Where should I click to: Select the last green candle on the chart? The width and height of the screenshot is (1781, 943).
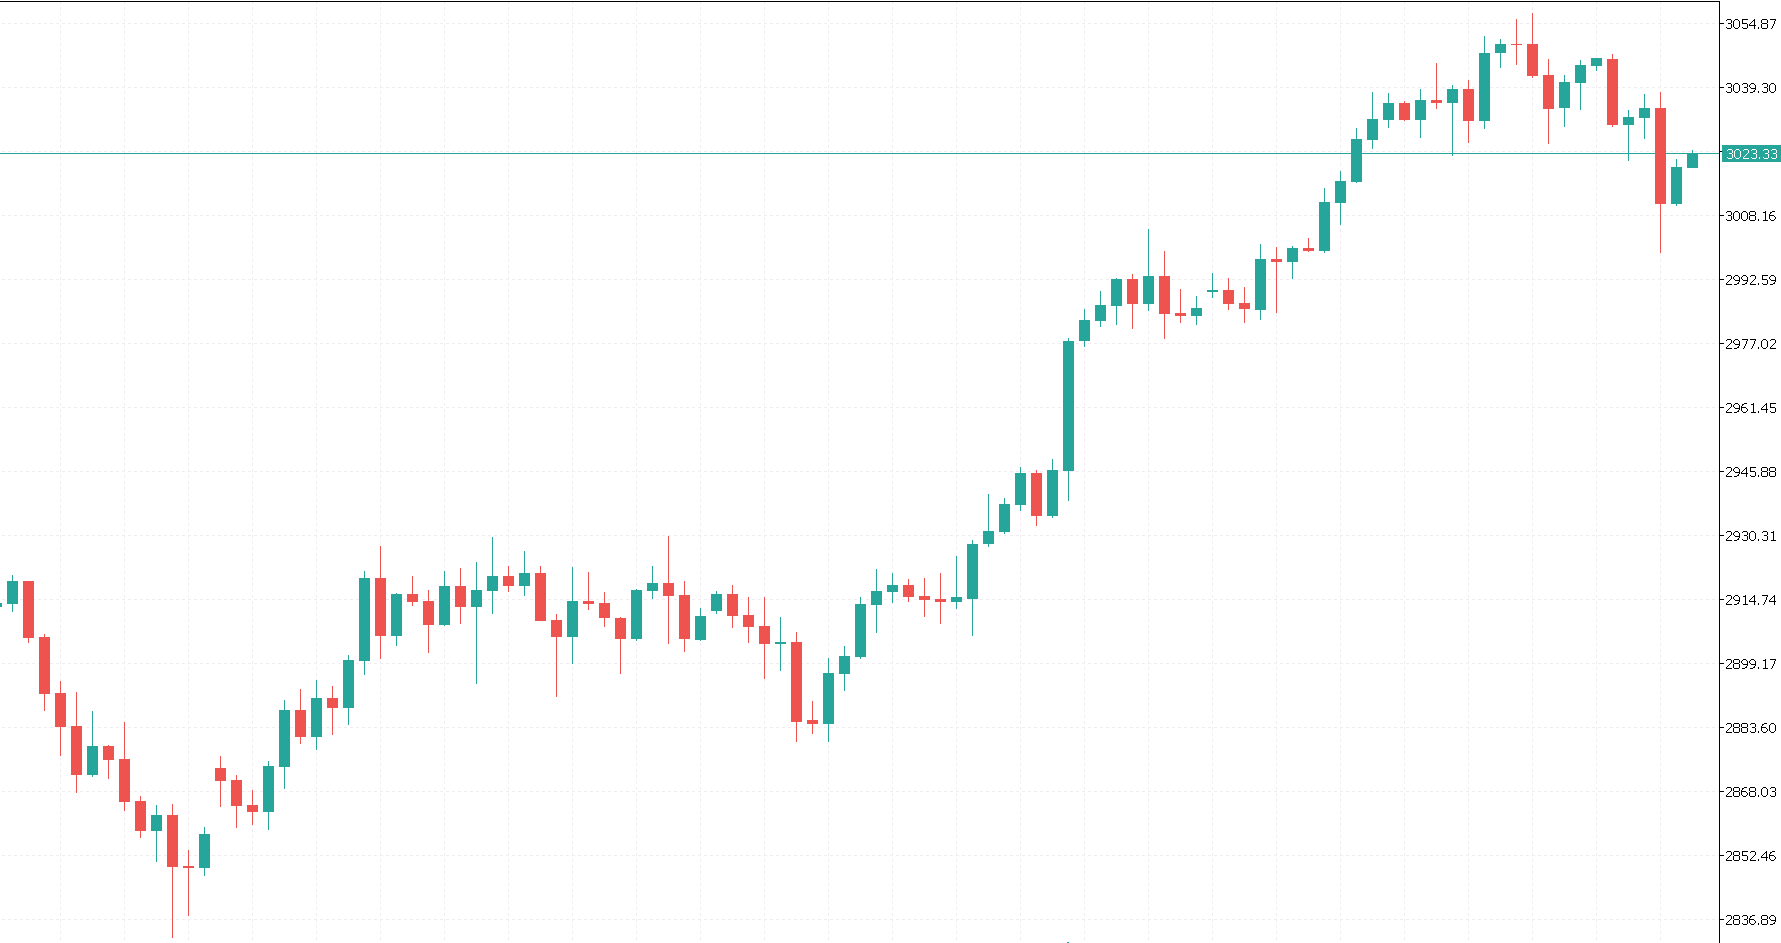coord(1692,160)
